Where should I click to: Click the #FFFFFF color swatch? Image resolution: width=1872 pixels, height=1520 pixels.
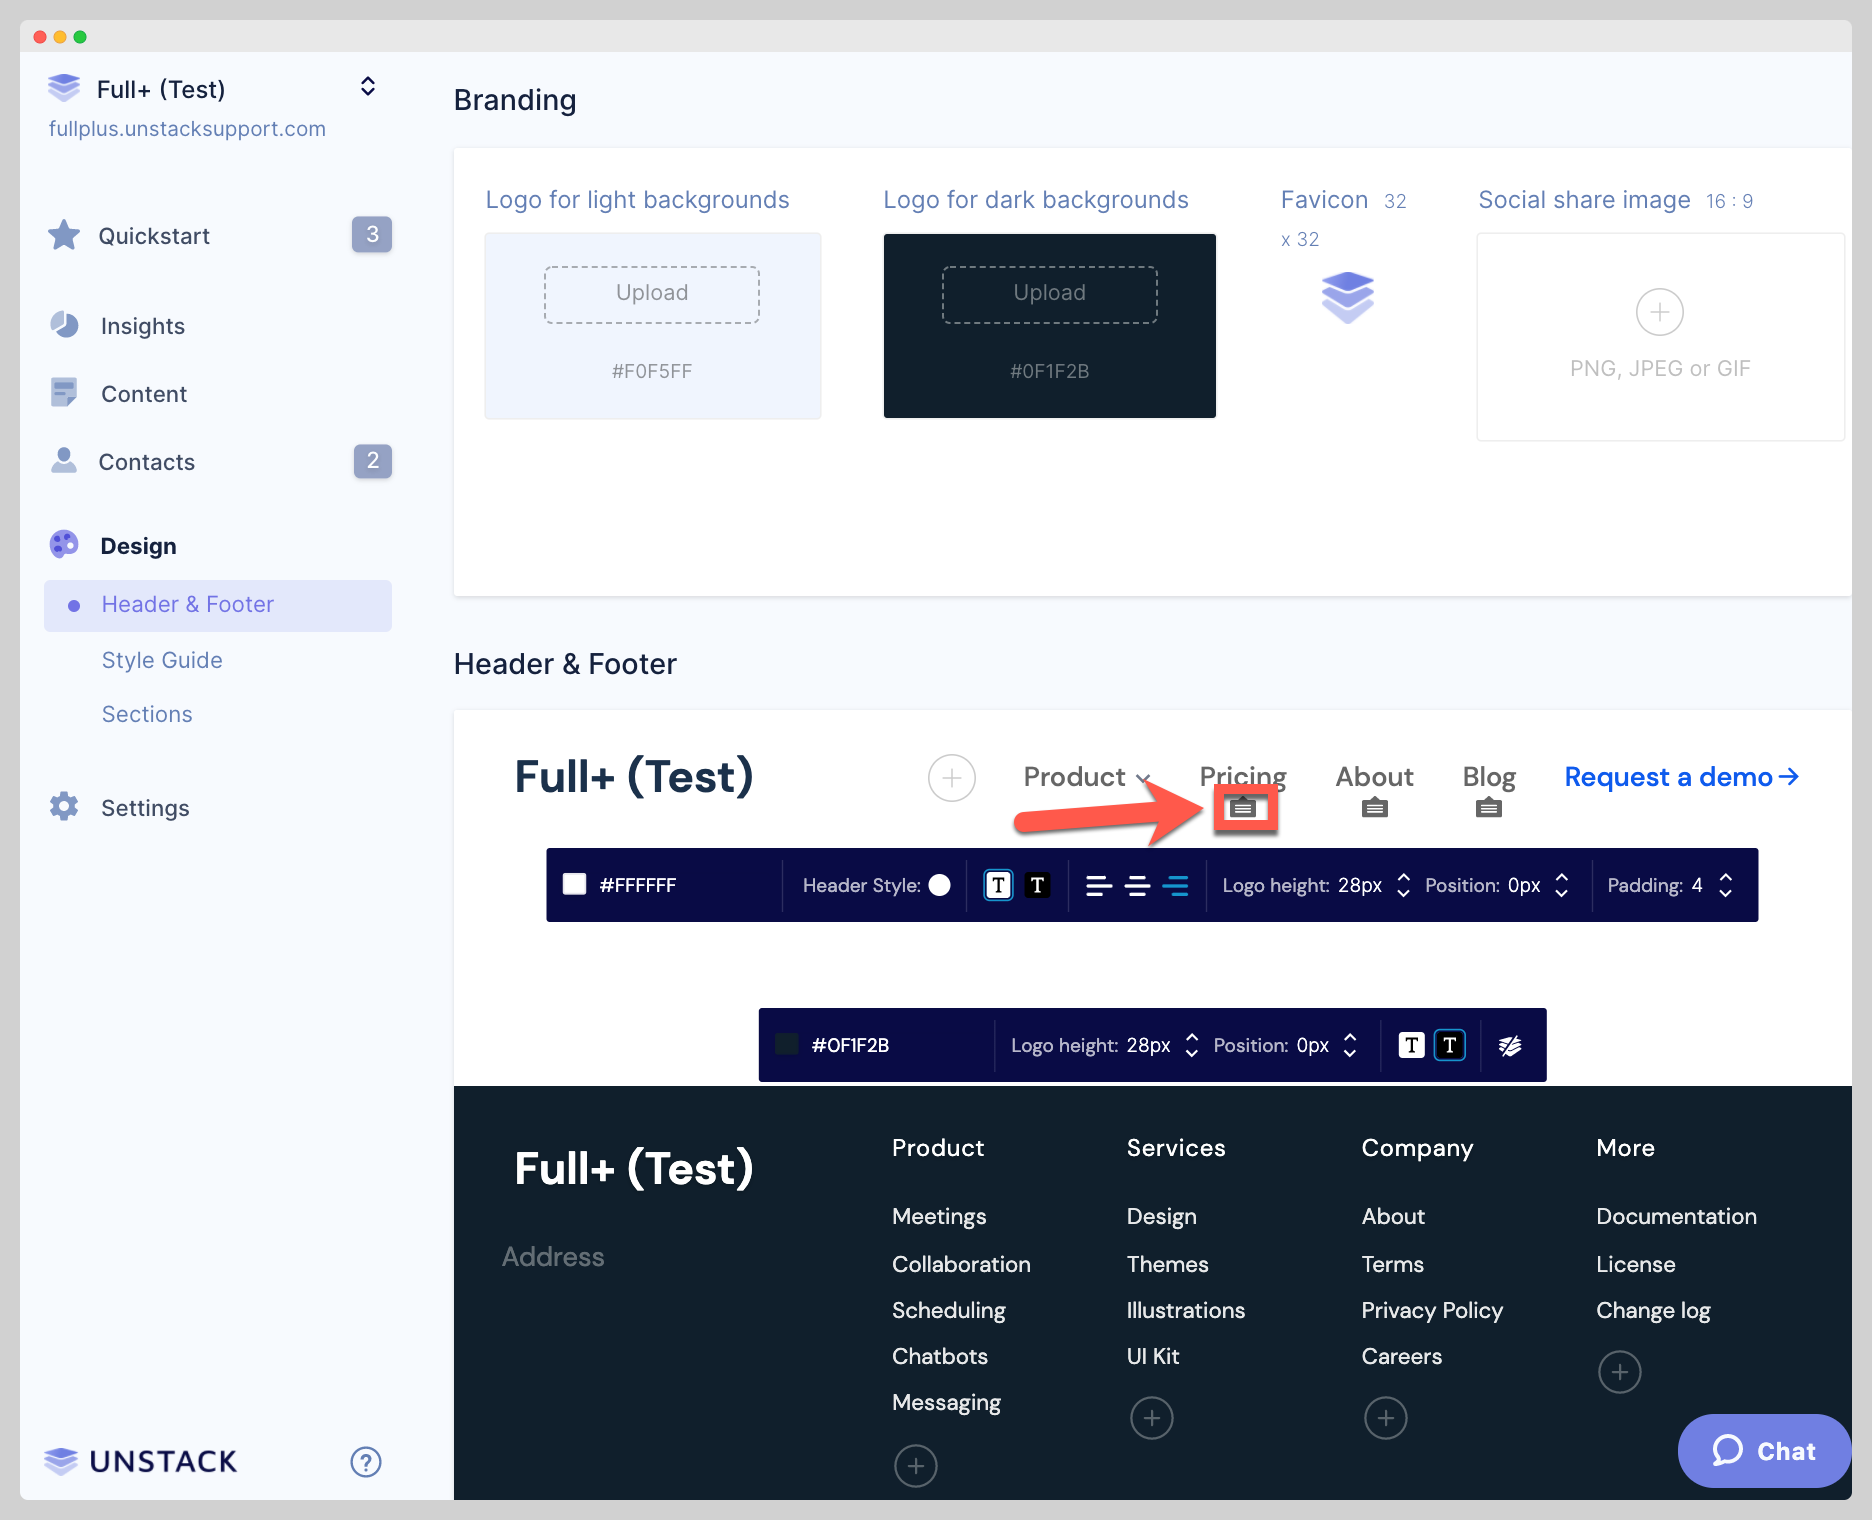[575, 885]
